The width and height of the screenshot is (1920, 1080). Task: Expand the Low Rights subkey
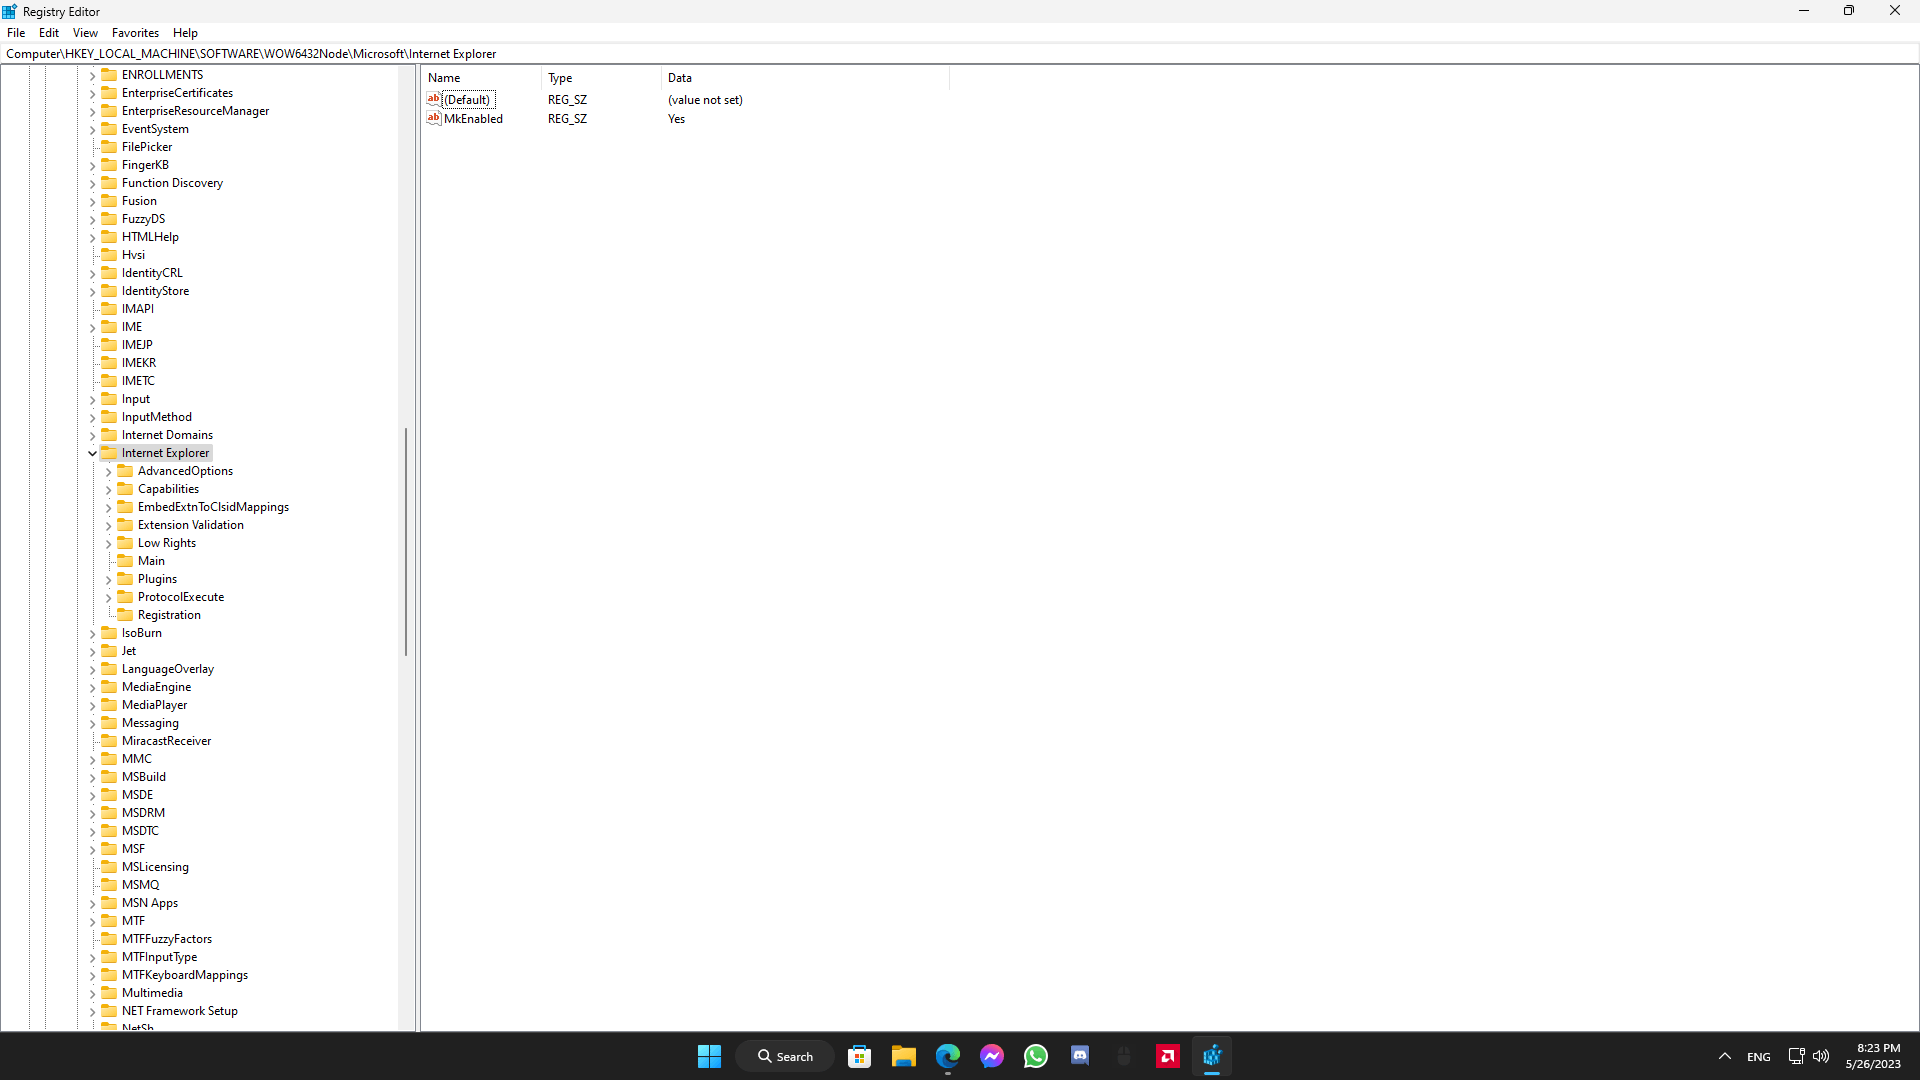pyautogui.click(x=109, y=544)
